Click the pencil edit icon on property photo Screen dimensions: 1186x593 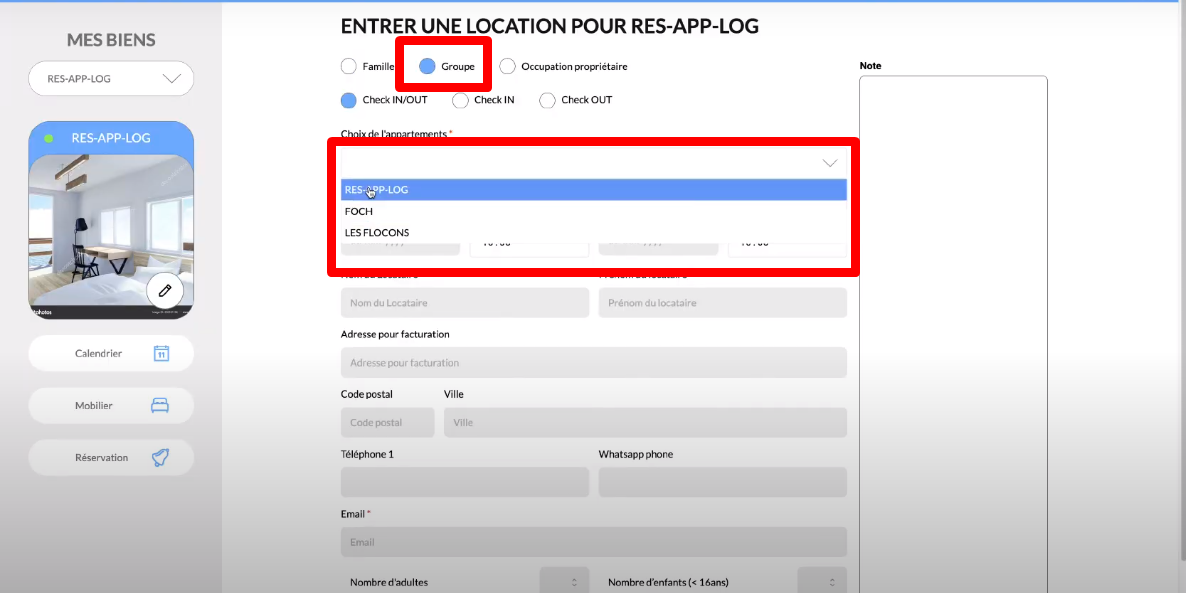point(165,290)
